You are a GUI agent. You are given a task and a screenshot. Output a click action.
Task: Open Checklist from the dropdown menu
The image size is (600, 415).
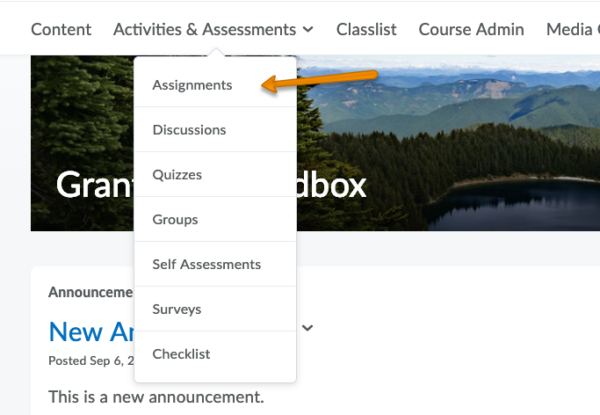181,355
